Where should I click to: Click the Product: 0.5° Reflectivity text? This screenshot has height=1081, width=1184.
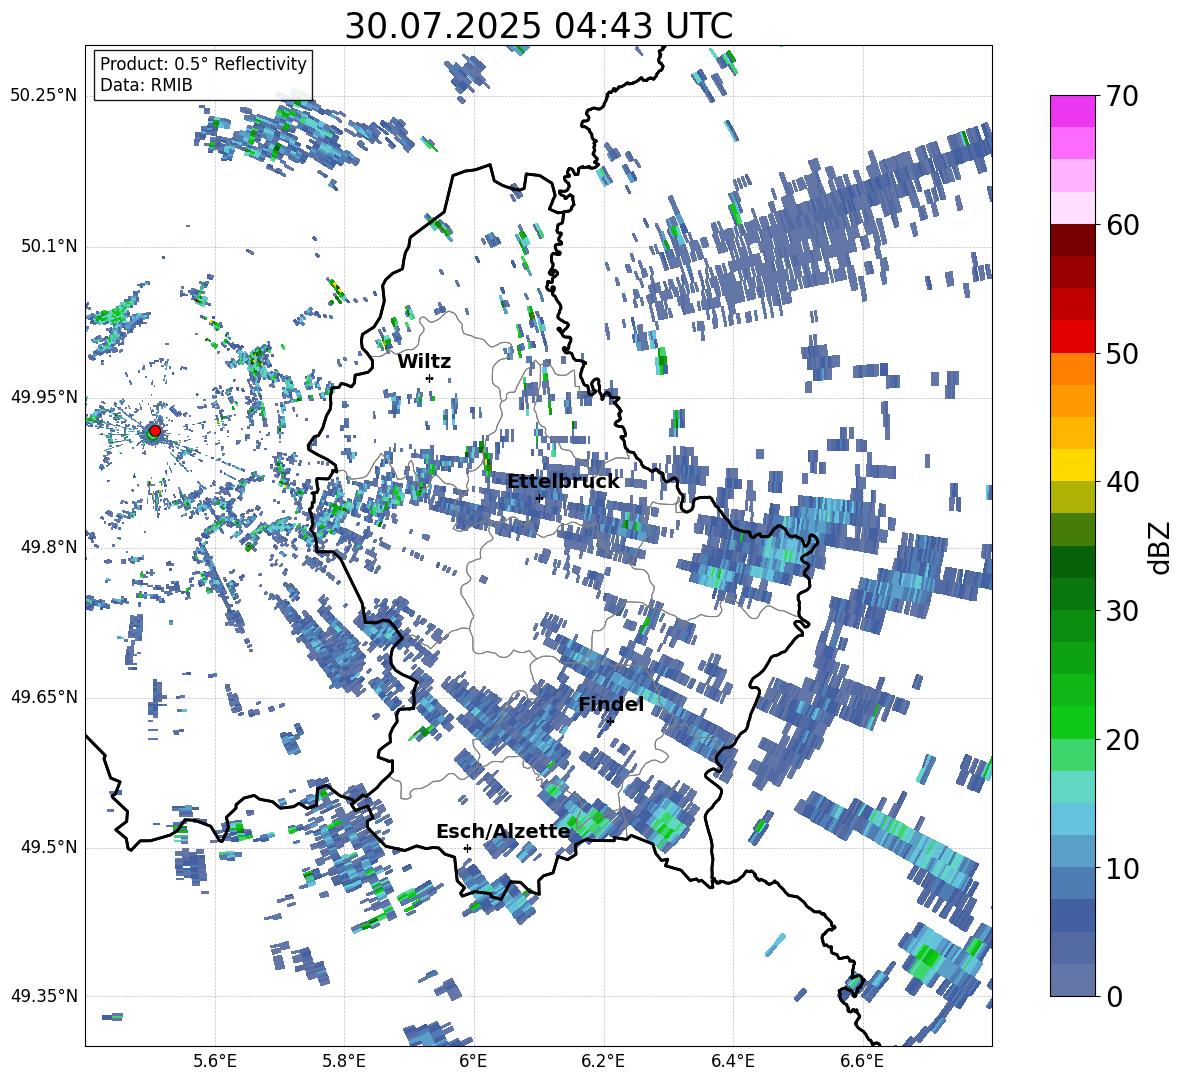[x=203, y=63]
